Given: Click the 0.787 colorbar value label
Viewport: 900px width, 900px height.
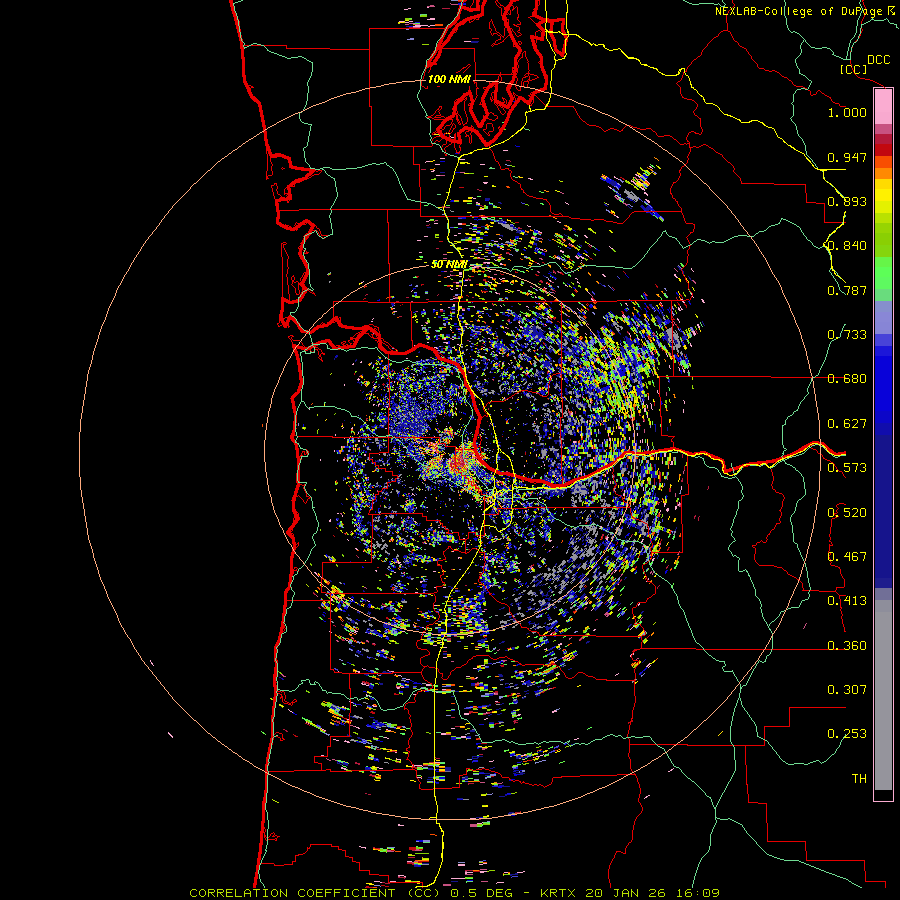Looking at the screenshot, I should (x=847, y=290).
